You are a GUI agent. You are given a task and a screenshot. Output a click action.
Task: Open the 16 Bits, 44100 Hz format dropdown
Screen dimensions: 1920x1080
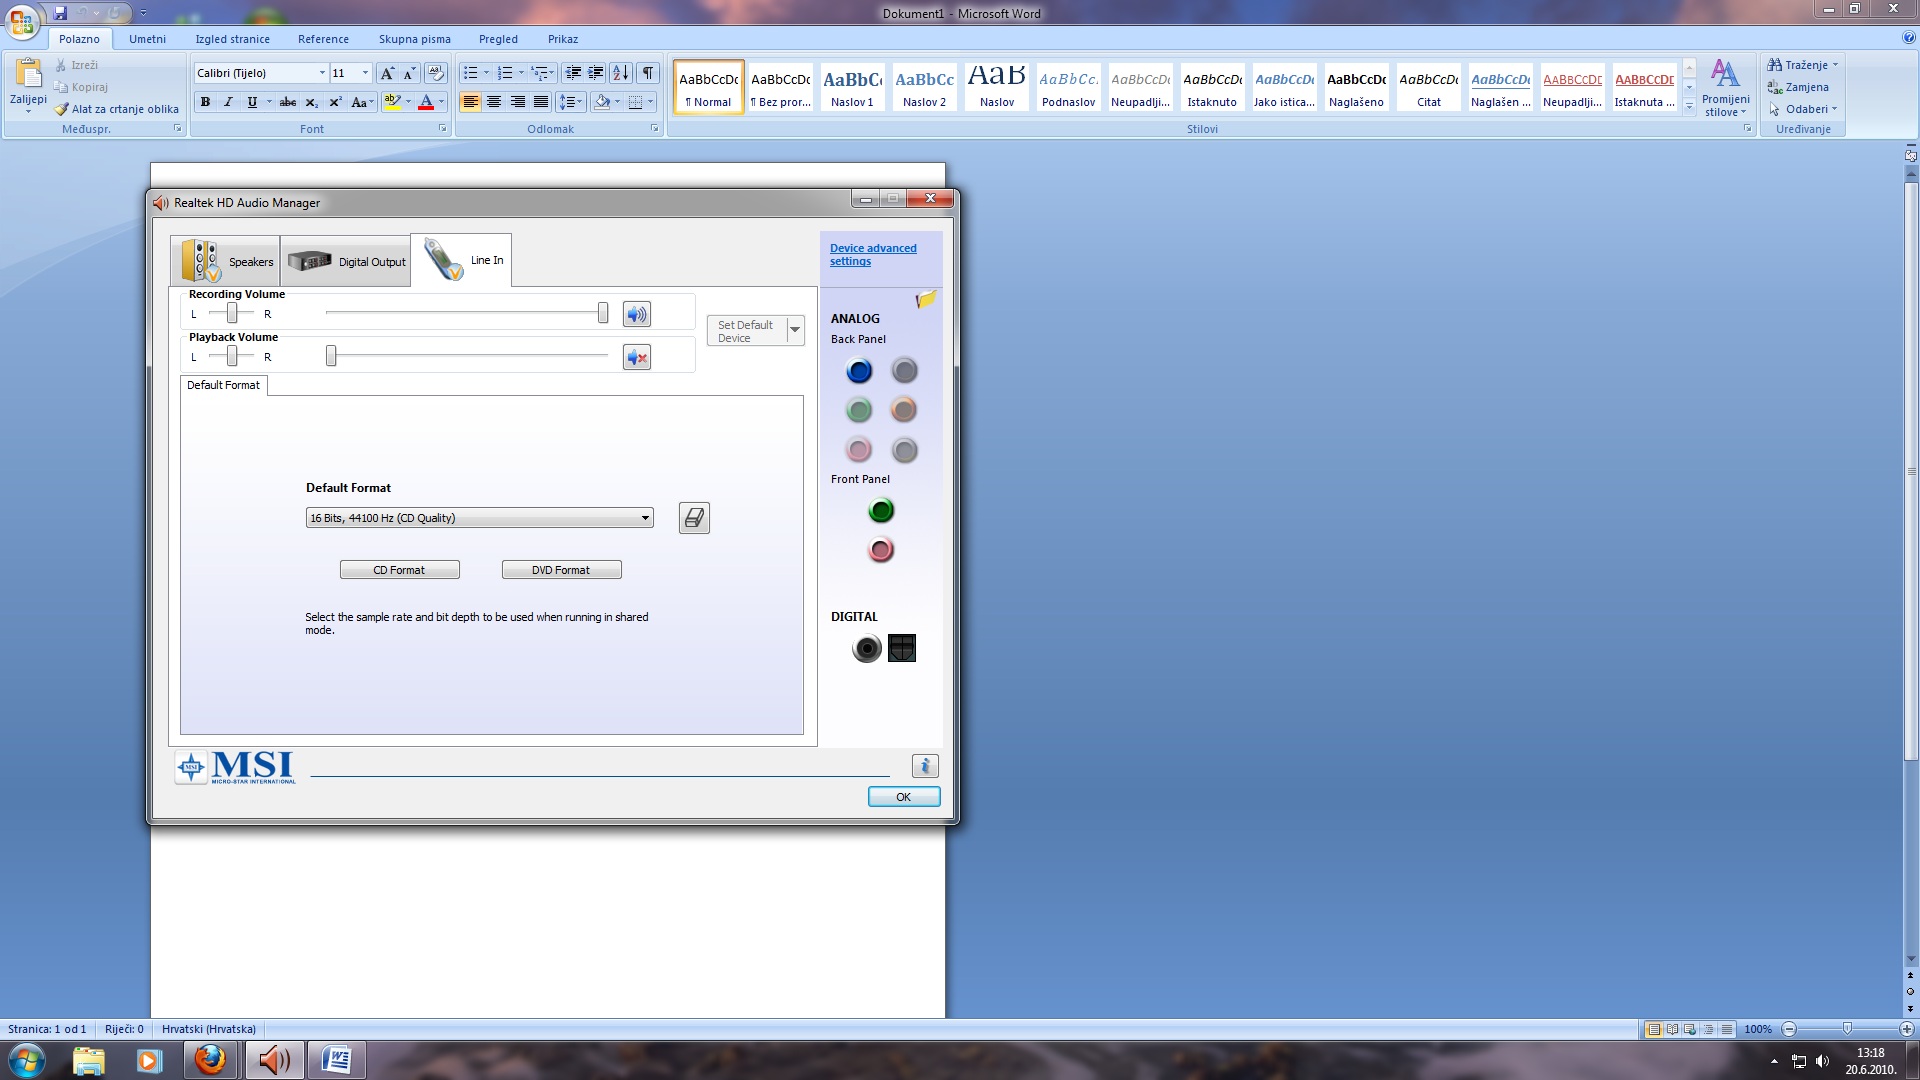[645, 518]
